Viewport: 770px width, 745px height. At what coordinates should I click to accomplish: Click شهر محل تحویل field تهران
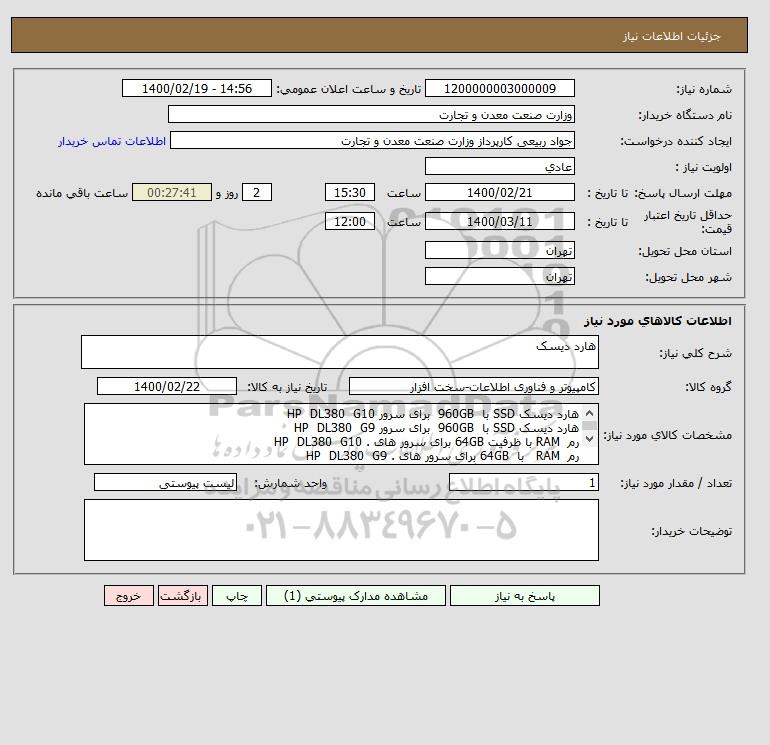pos(499,276)
